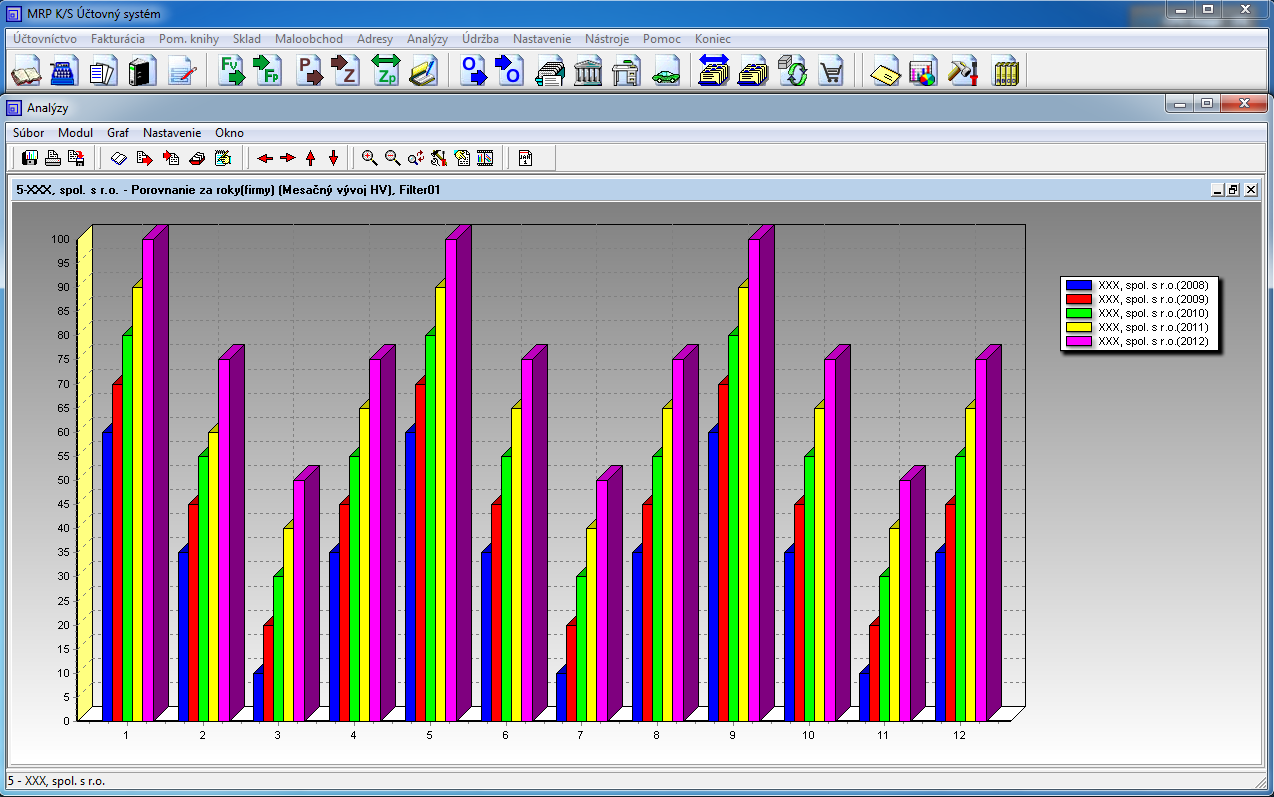This screenshot has width=1274, height=797.
Task: Click the red eraser icon in Analýzy toolbar
Action: point(197,157)
